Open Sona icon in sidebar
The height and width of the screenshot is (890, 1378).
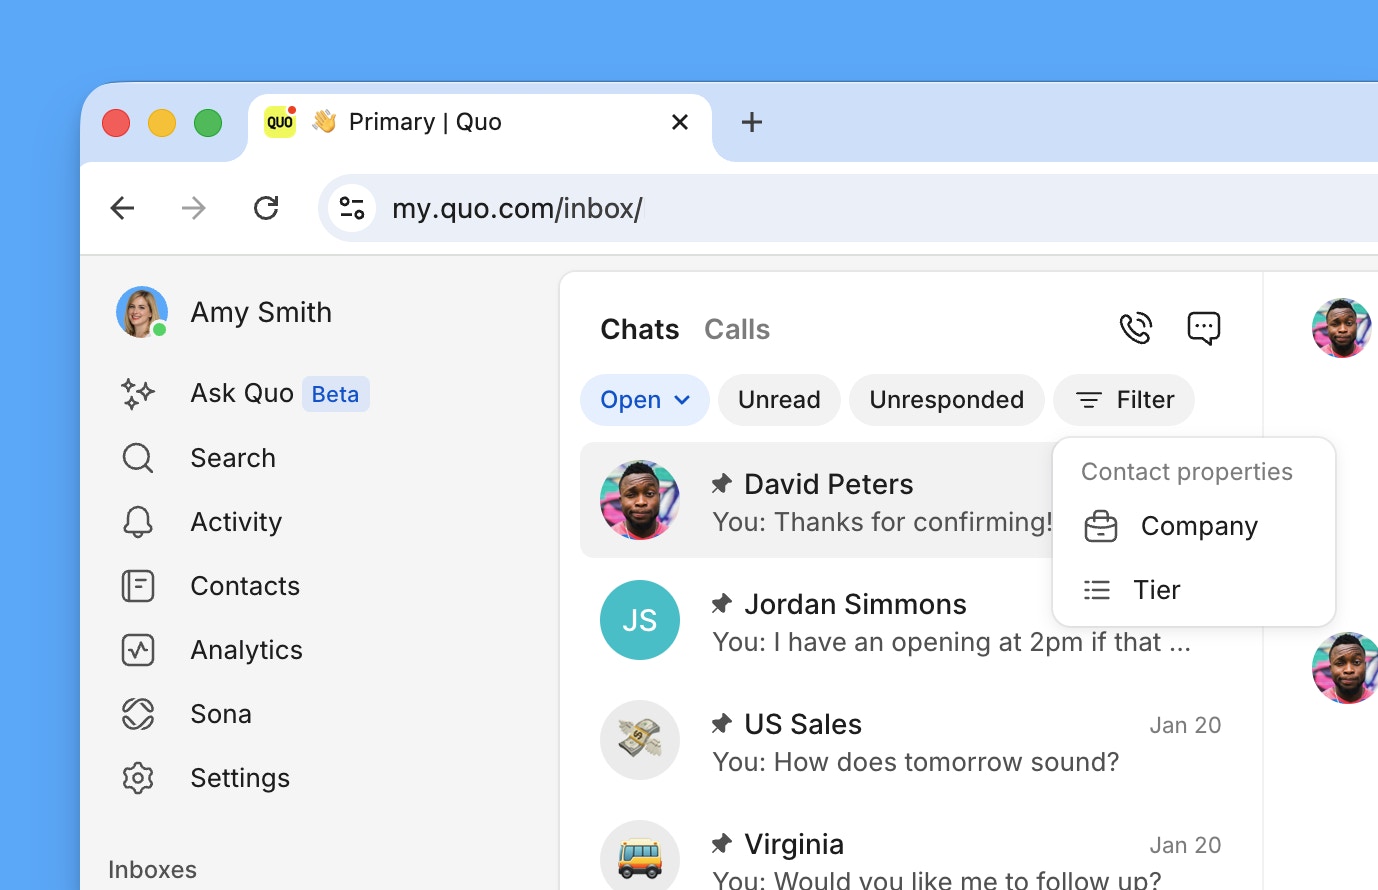(x=138, y=714)
